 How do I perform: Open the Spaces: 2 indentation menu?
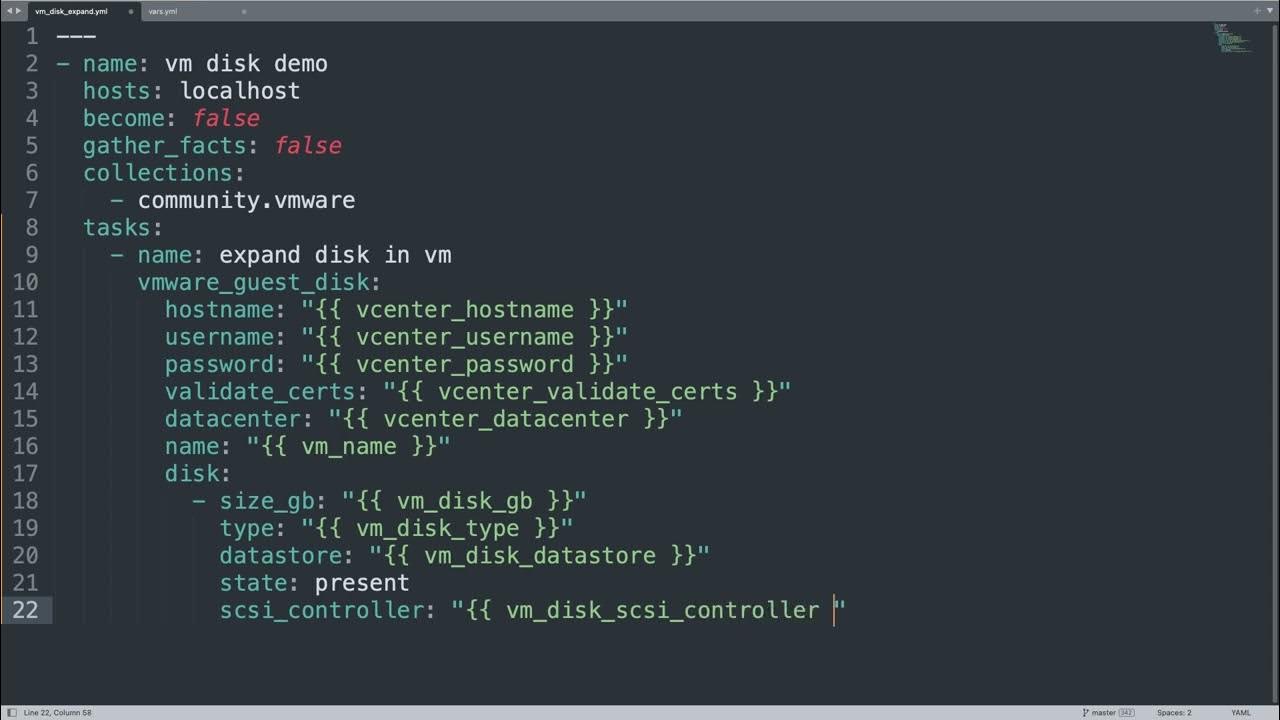[x=1174, y=712]
